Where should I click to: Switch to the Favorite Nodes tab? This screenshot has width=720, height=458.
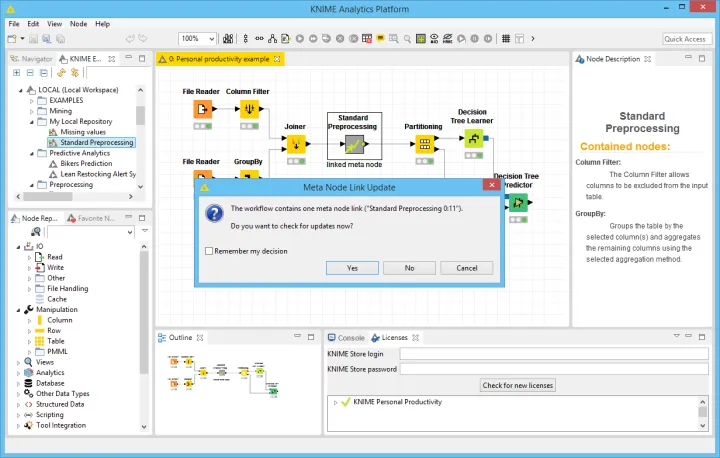tap(91, 218)
